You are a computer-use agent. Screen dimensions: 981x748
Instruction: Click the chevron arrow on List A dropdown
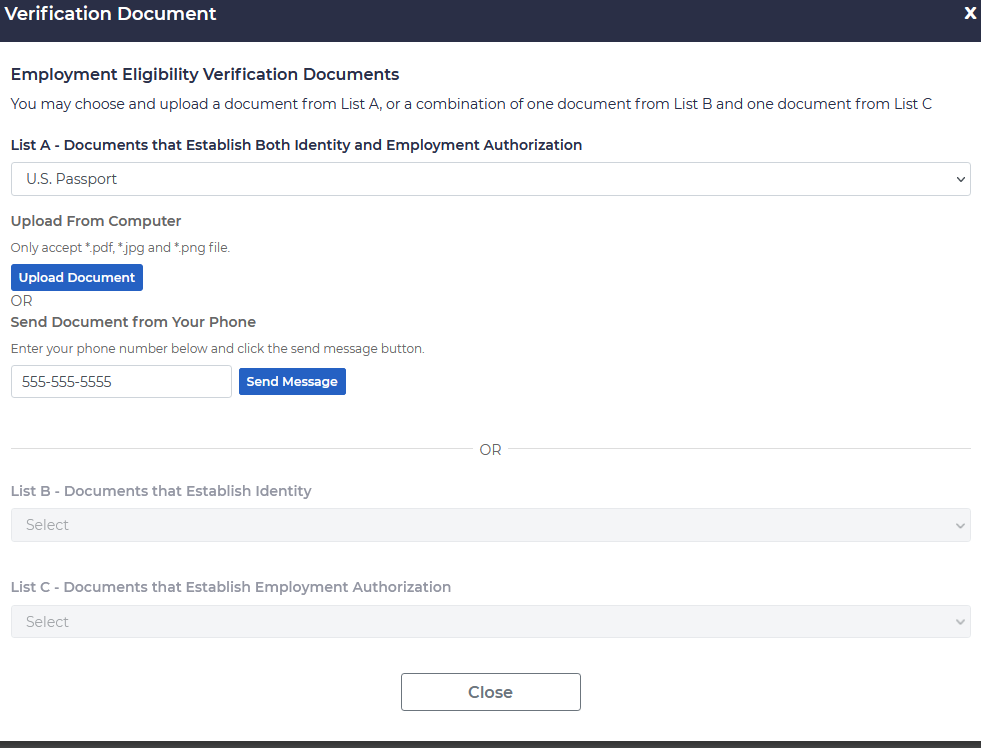coord(960,180)
